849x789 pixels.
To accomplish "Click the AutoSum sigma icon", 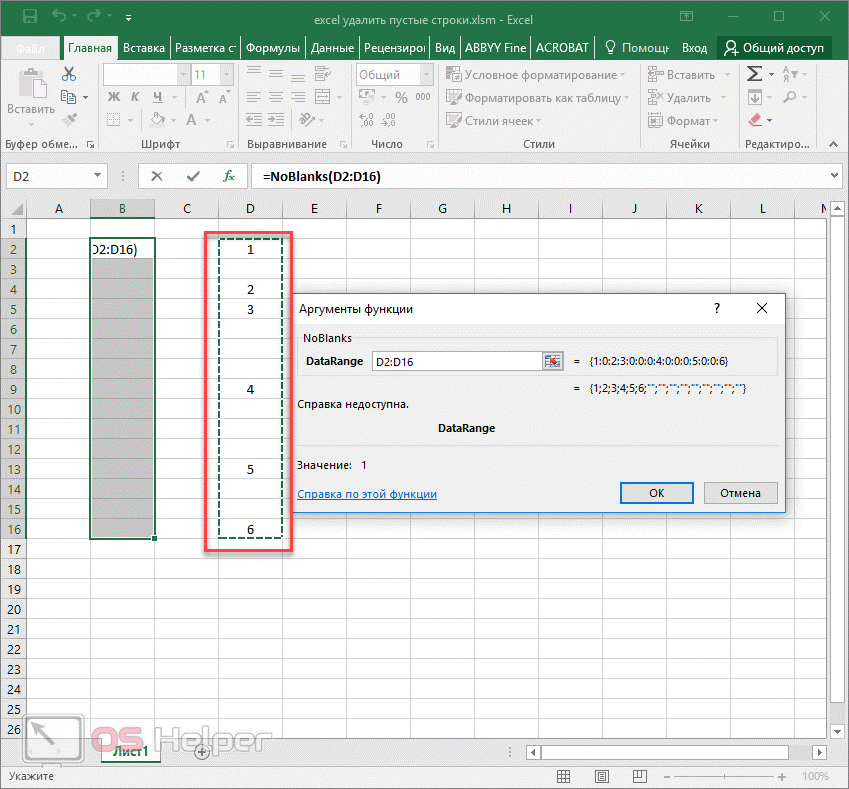I will [755, 74].
